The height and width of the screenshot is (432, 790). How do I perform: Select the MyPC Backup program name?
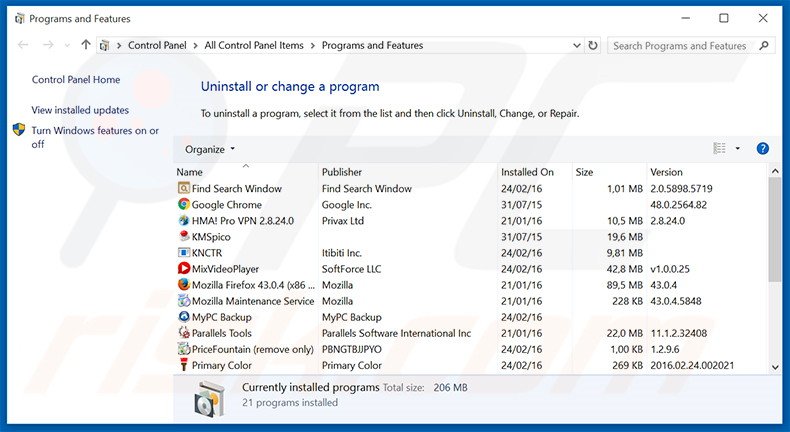pos(221,317)
